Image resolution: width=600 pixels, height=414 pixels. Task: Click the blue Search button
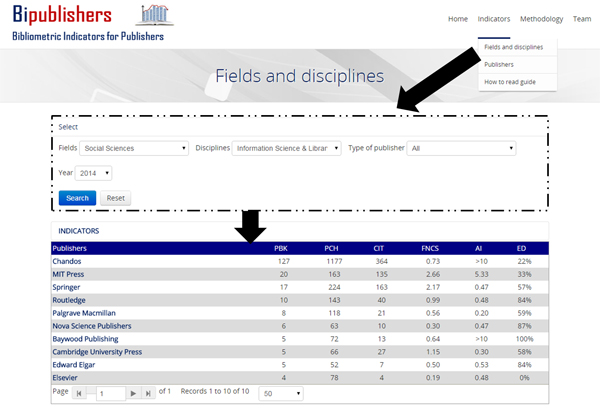77,198
